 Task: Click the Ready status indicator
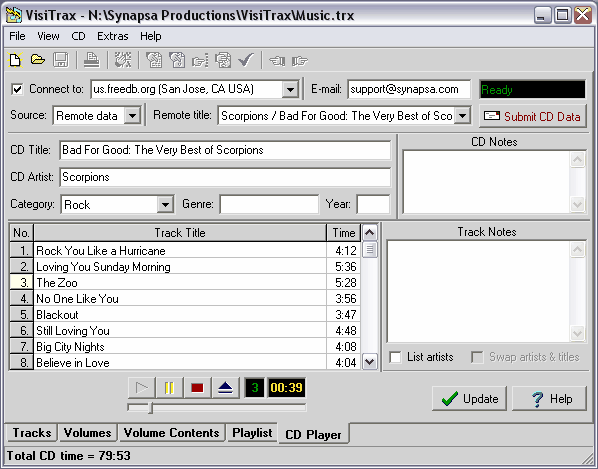point(532,90)
